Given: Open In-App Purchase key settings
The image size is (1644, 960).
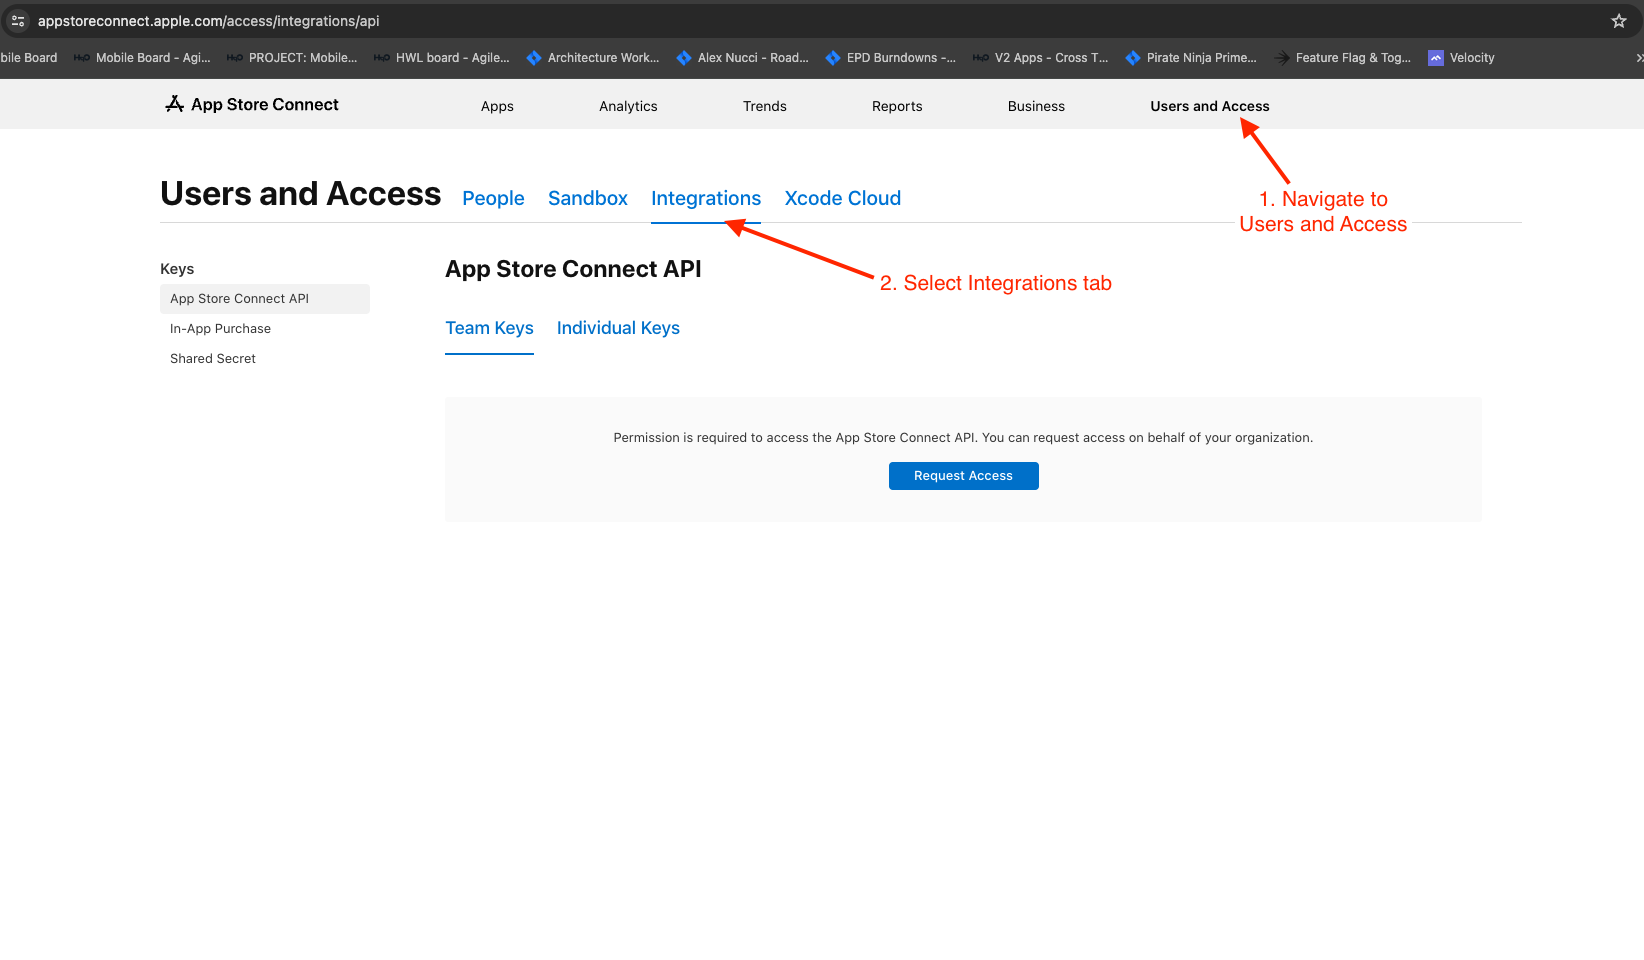Looking at the screenshot, I should (220, 328).
